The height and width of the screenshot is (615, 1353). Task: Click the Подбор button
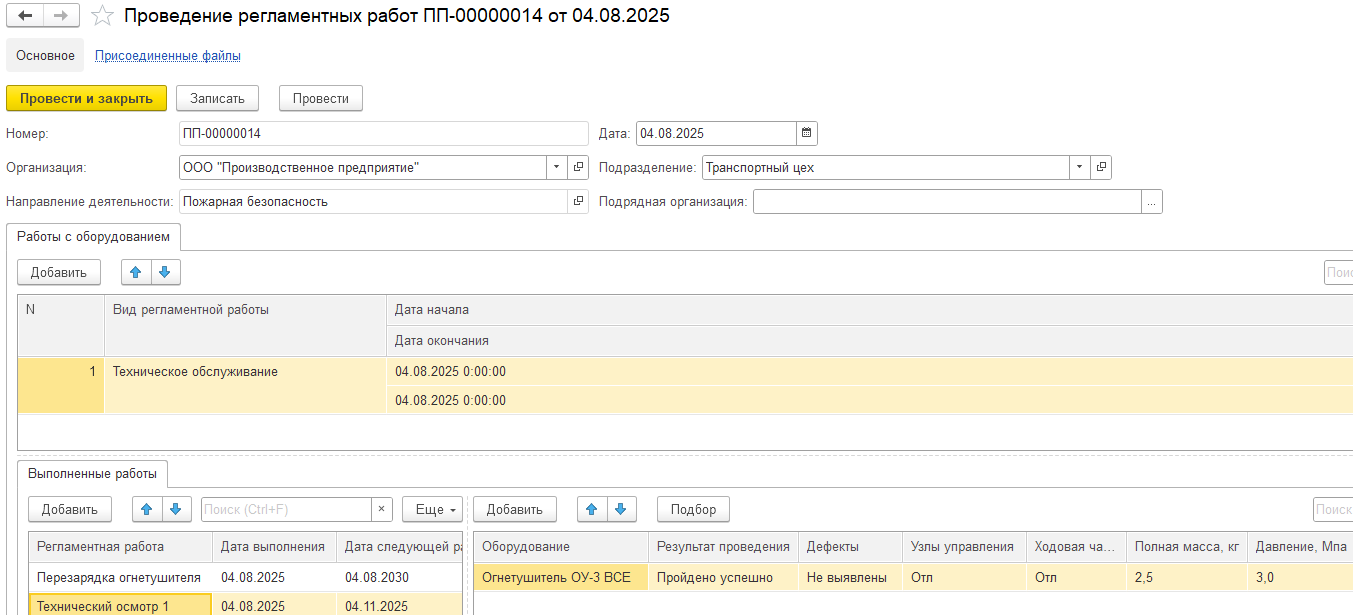(x=693, y=510)
